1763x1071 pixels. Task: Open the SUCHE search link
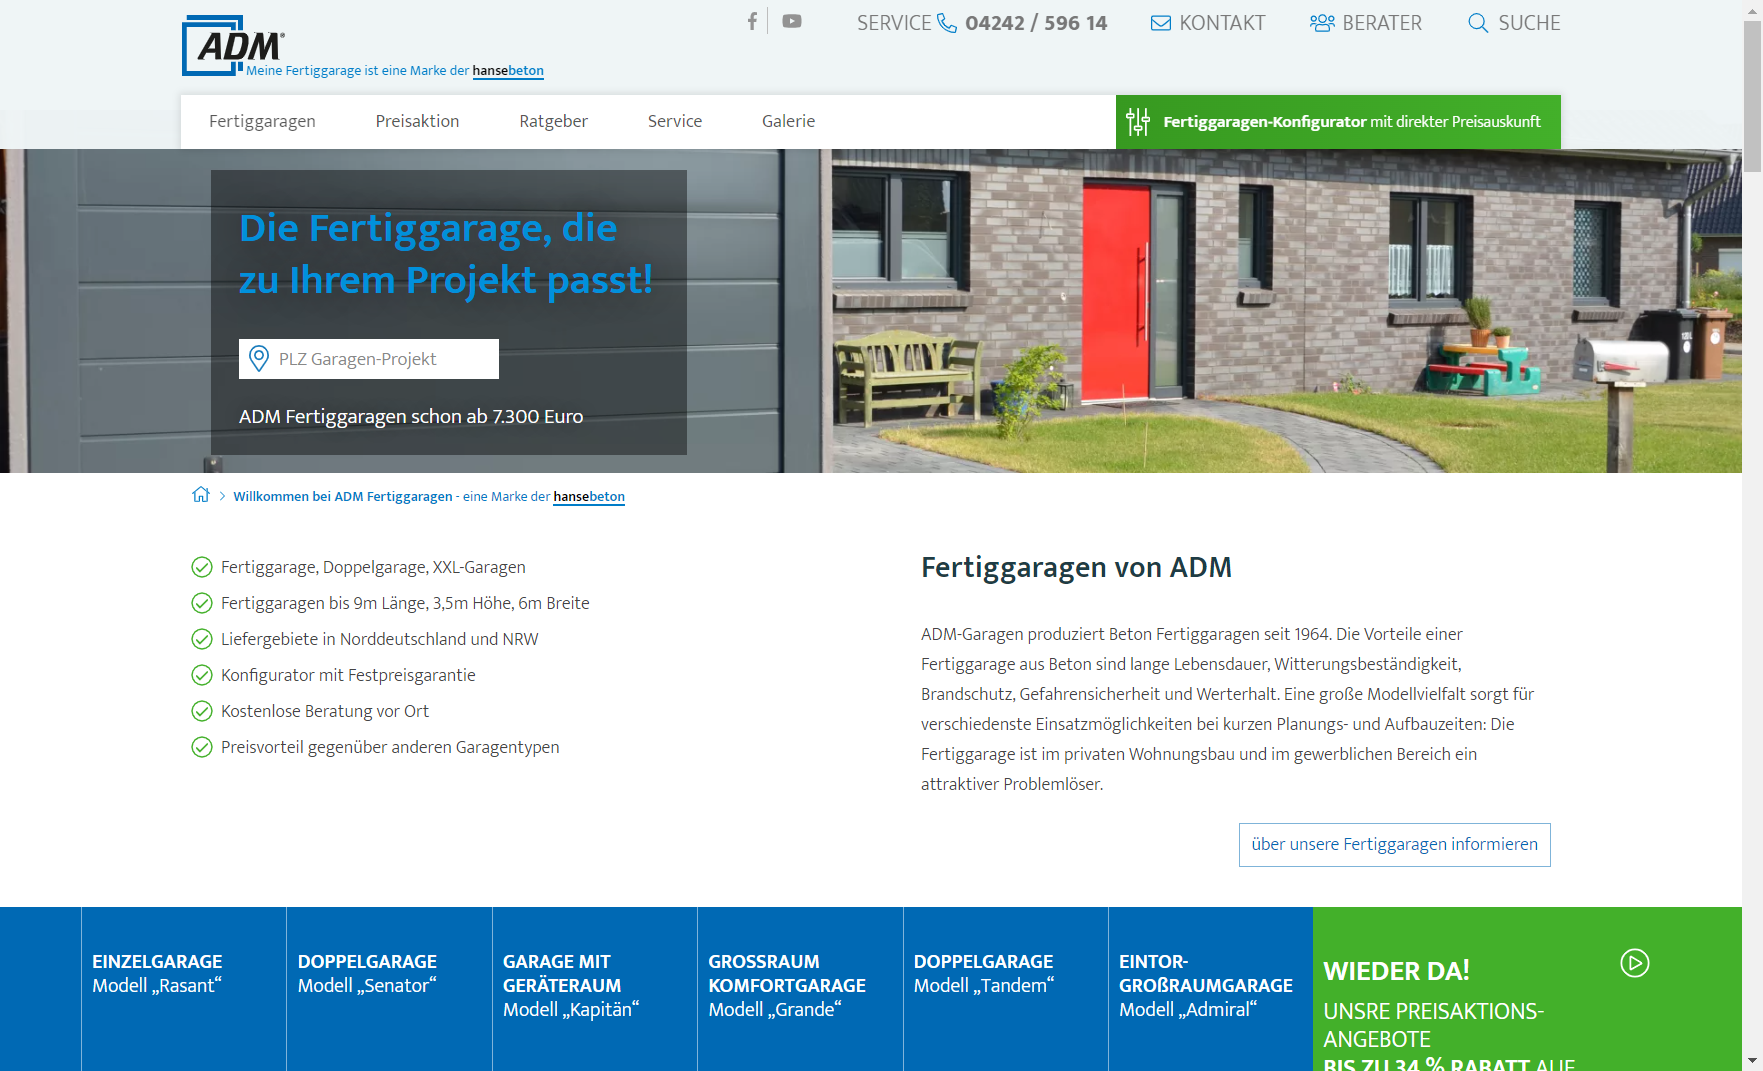[x=1514, y=23]
